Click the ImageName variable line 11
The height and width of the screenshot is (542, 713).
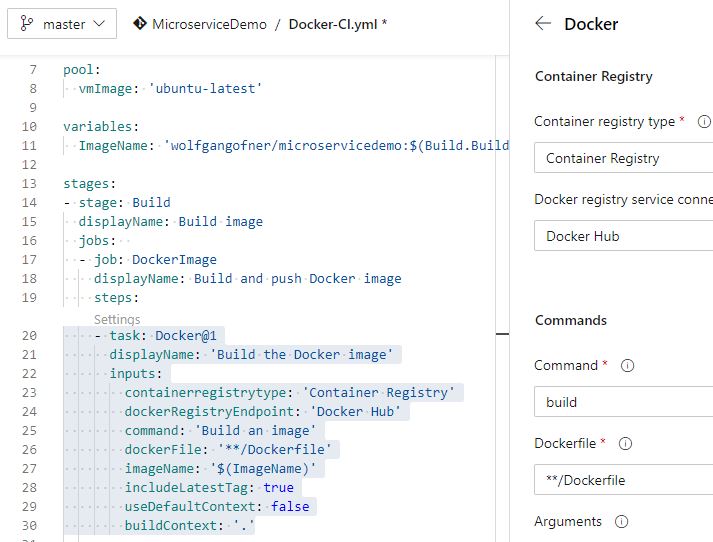[x=294, y=146]
